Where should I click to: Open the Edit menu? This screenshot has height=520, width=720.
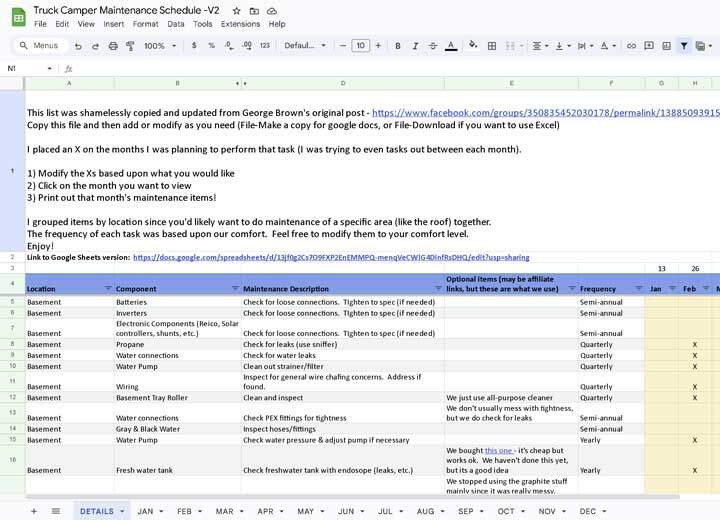click(62, 24)
